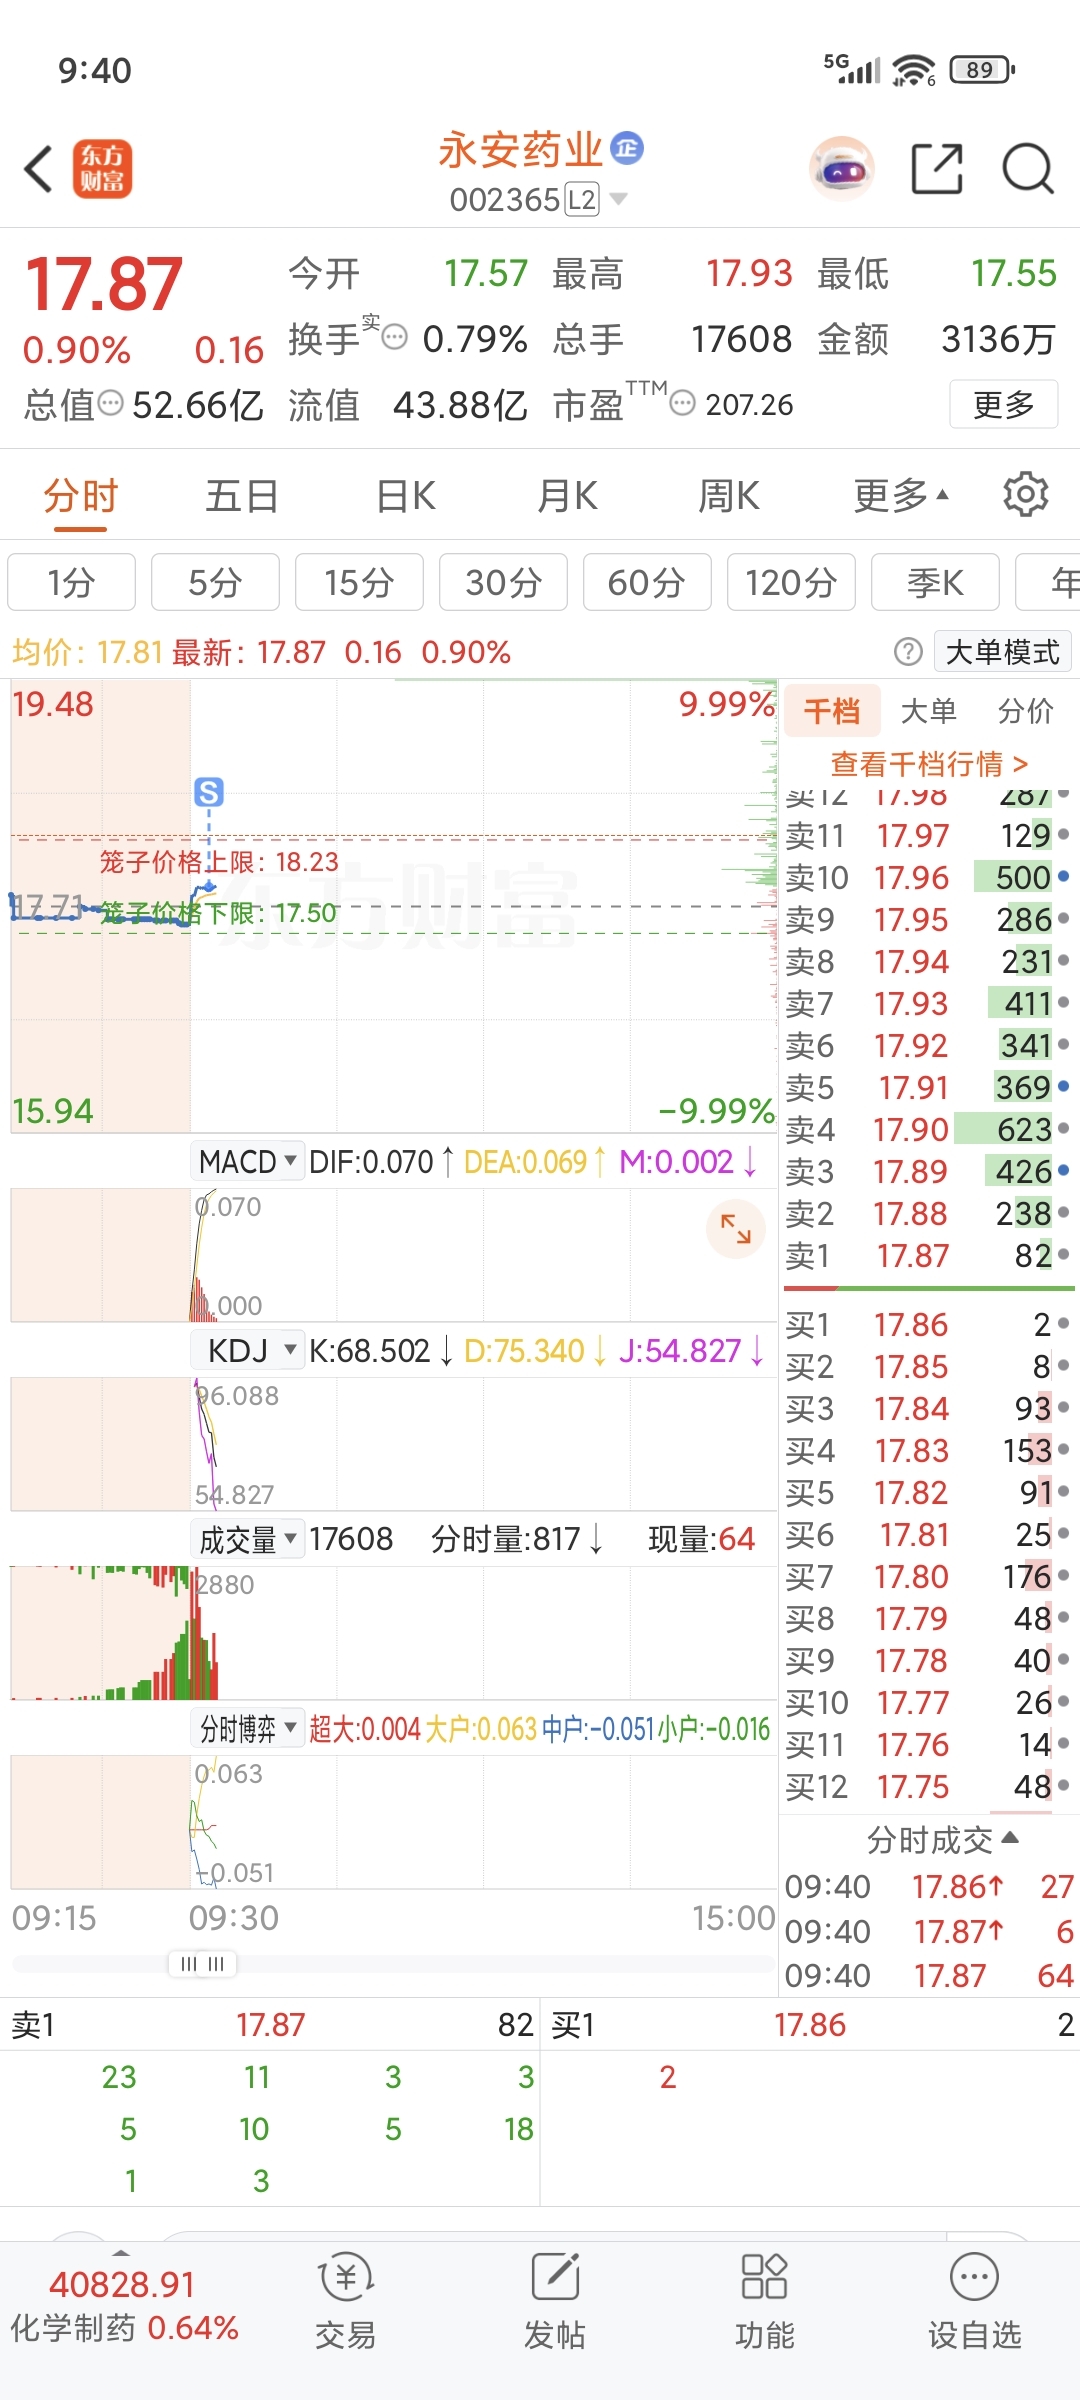Screen dimensions: 1080x2400
Task: Select 60分 period button
Action: pyautogui.click(x=647, y=582)
